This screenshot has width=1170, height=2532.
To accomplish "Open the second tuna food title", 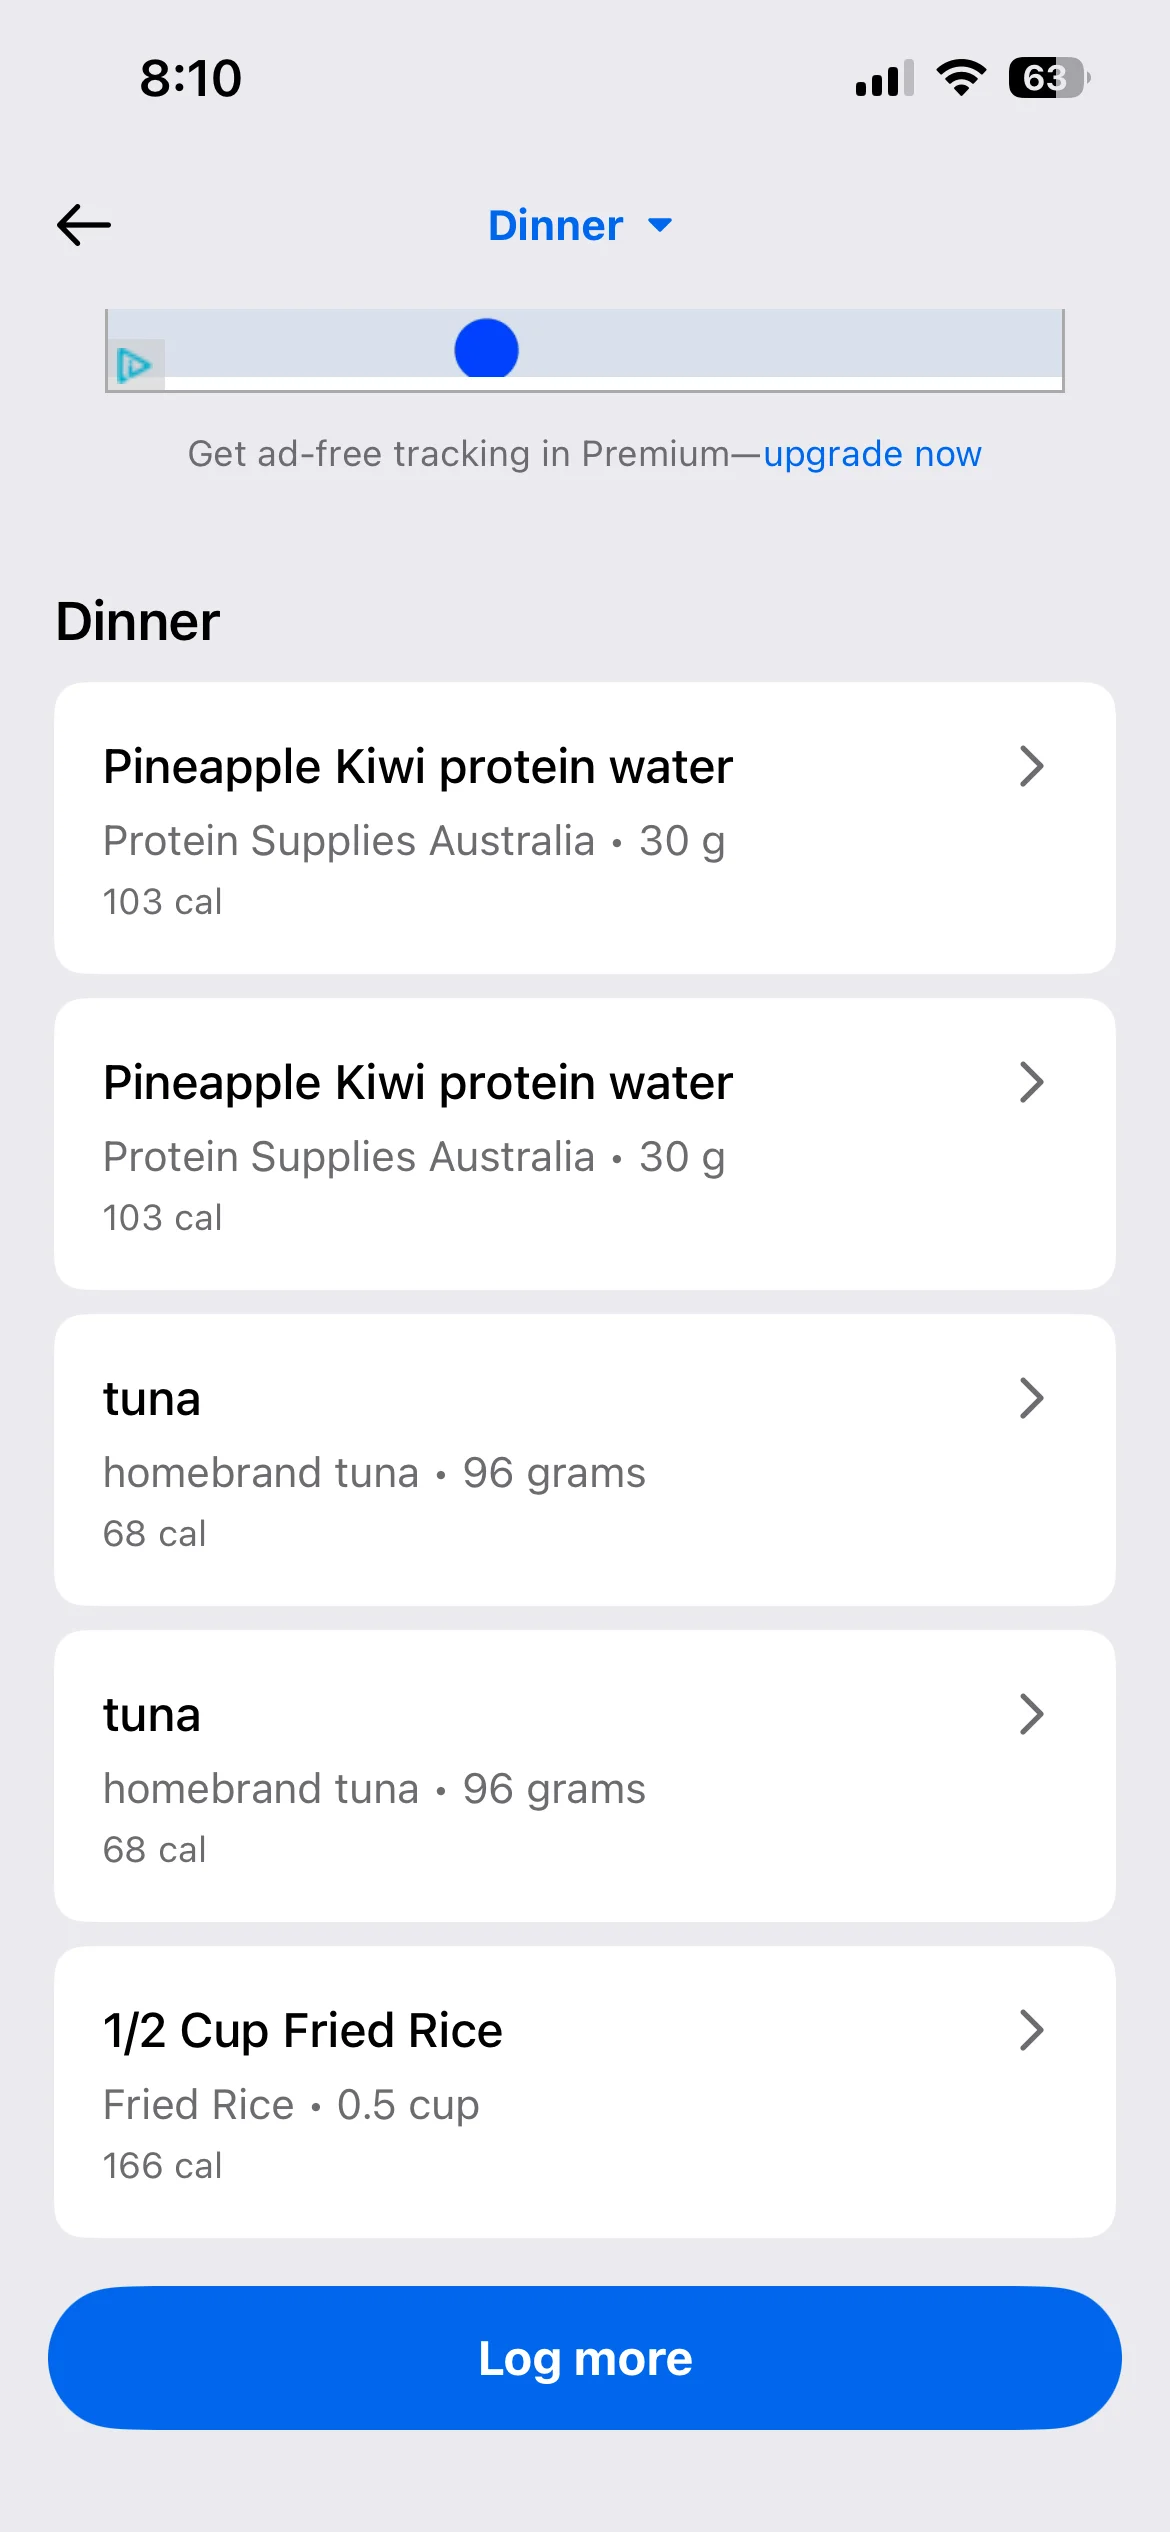I will click(x=152, y=1715).
